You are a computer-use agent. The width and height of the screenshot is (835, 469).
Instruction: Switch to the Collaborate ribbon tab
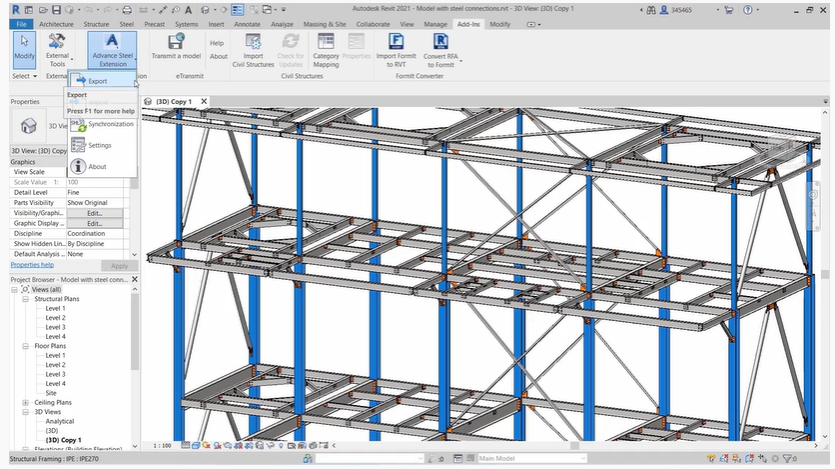pos(372,23)
